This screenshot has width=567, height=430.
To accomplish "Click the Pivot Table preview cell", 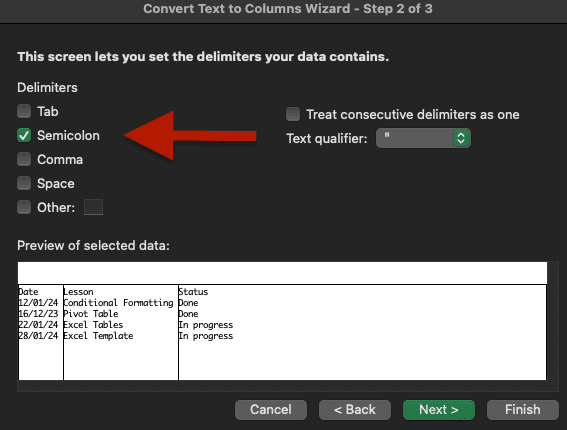I will coord(91,314).
